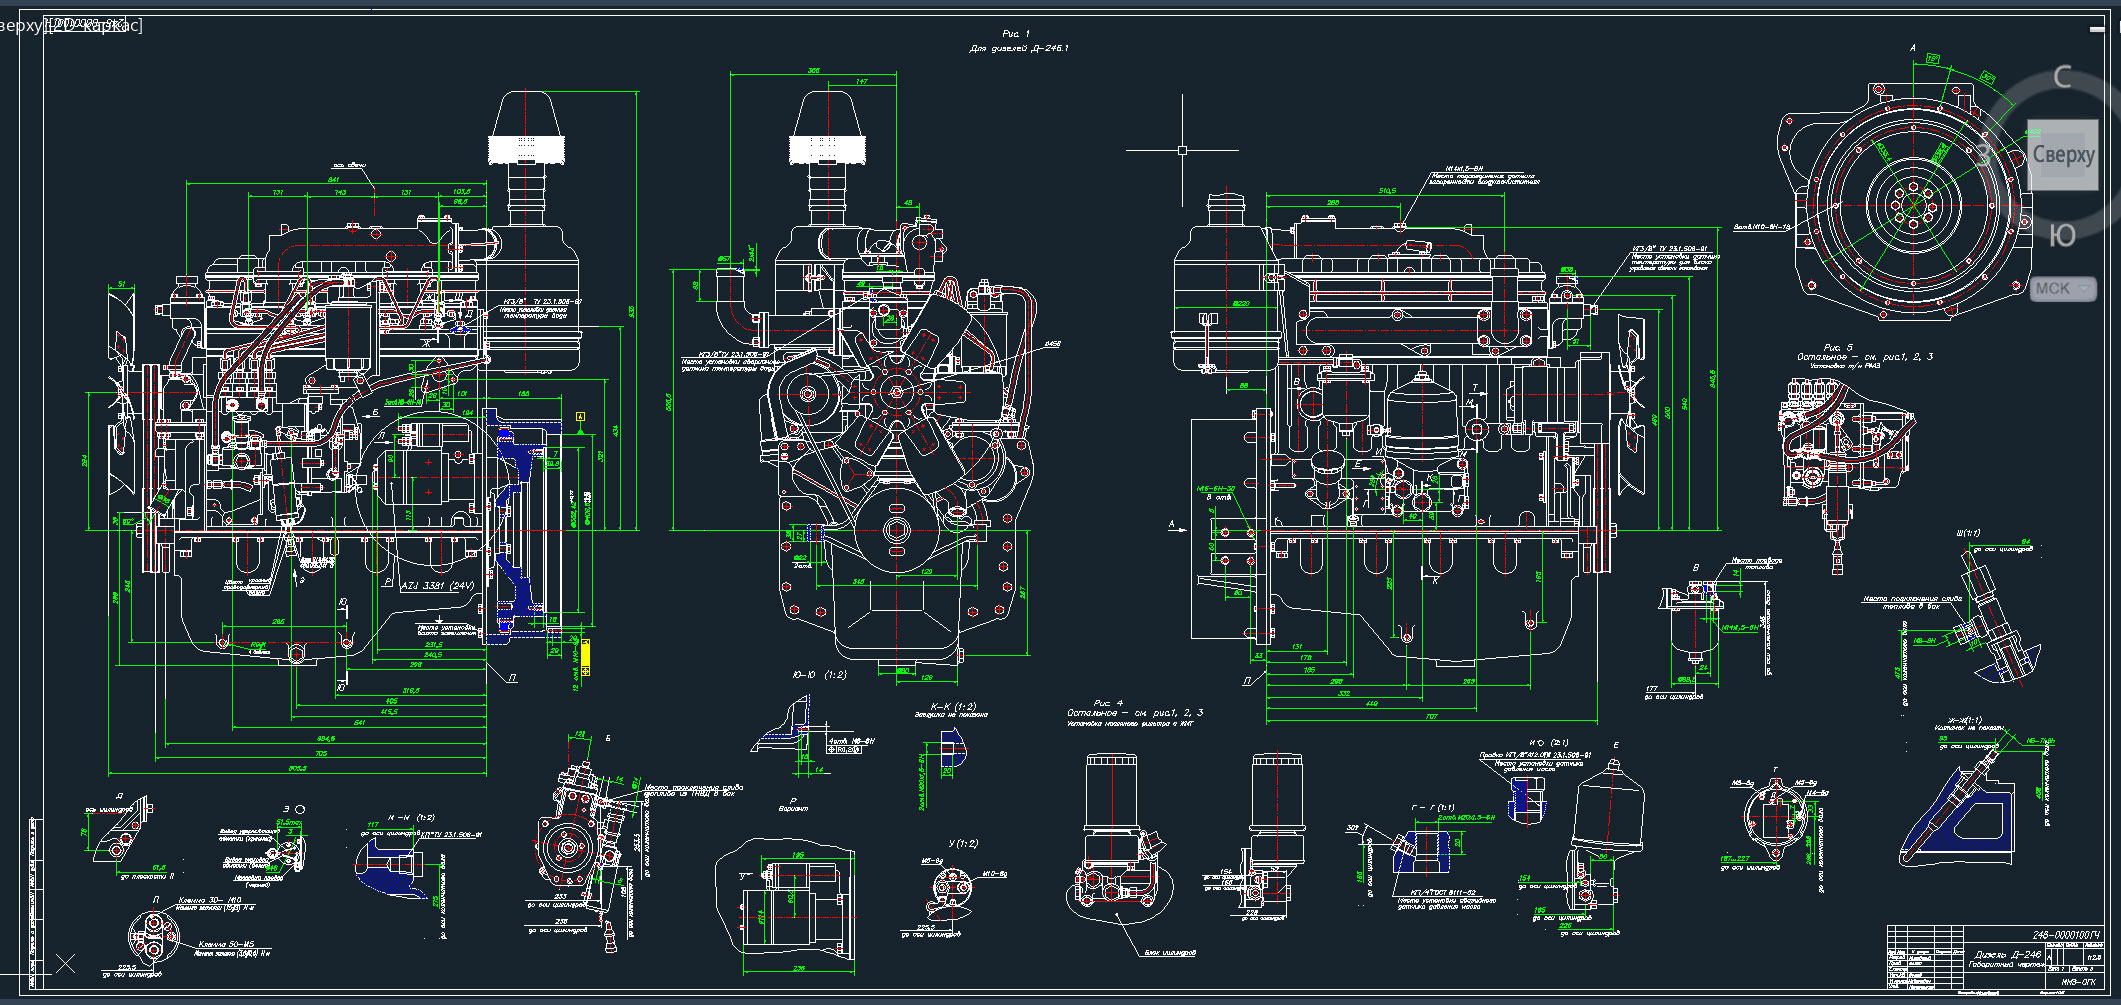The image size is (2121, 1005).
Task: Click the yellow "A" datum box near the left view
Action: pos(580,416)
